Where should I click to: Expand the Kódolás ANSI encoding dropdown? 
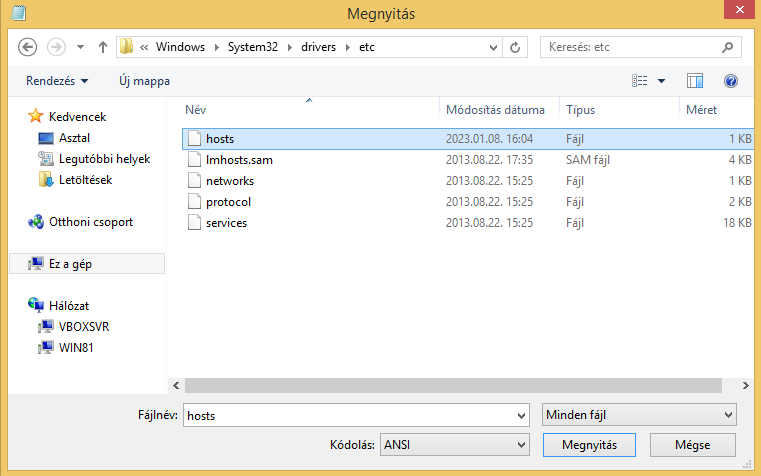pyautogui.click(x=520, y=444)
